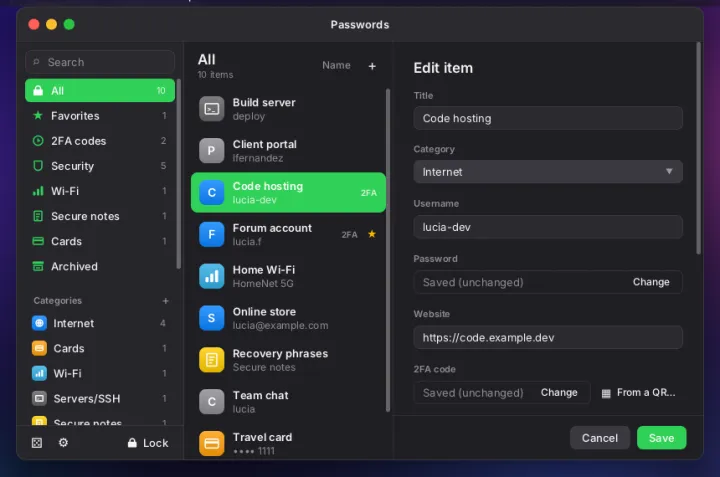Click the Favorites star icon in sidebar

point(38,115)
